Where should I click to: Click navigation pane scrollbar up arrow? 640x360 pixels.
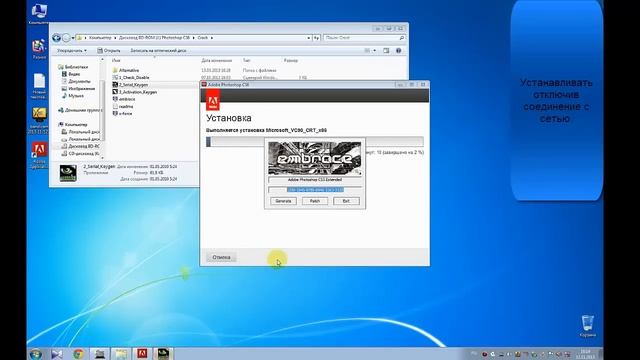point(102,60)
